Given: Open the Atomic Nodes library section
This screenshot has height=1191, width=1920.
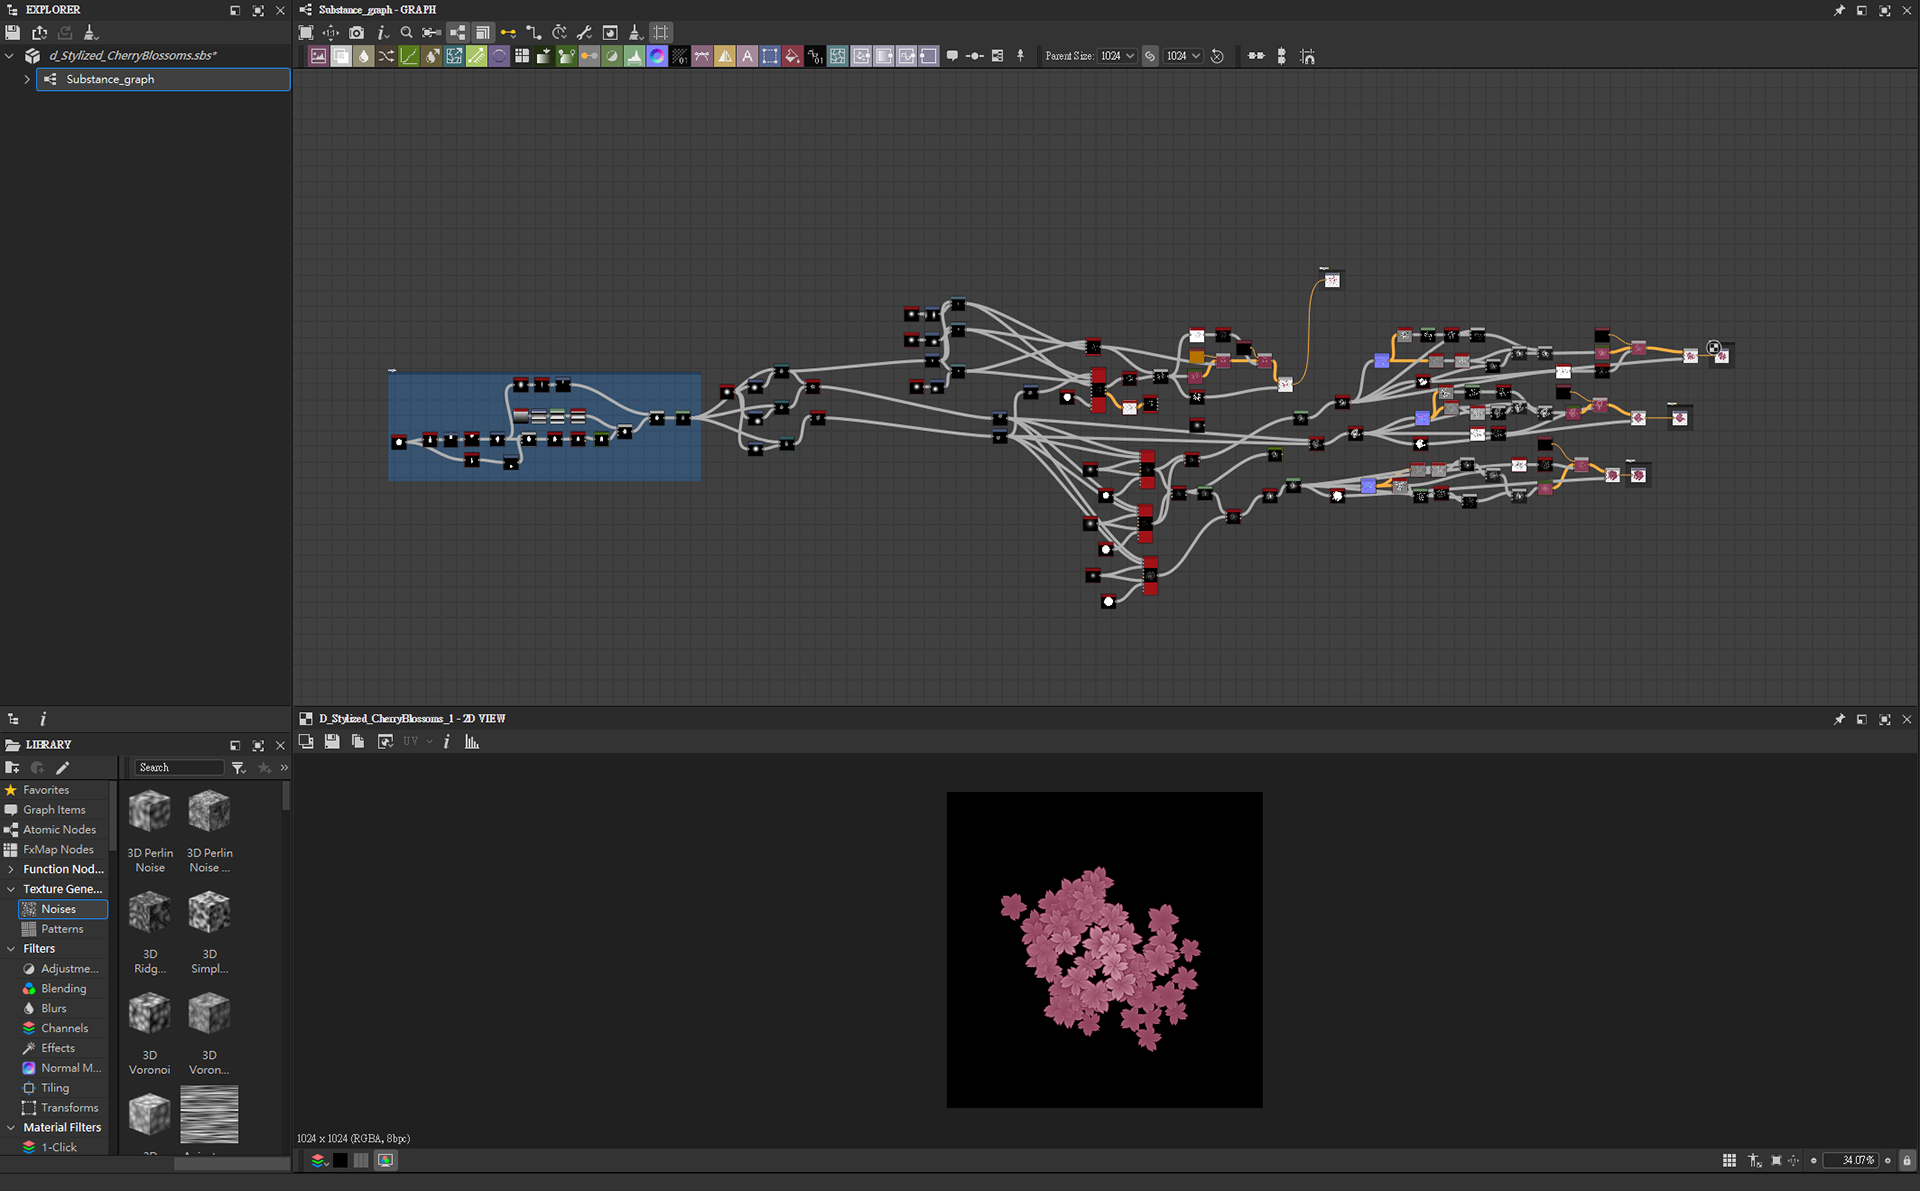Looking at the screenshot, I should point(59,830).
